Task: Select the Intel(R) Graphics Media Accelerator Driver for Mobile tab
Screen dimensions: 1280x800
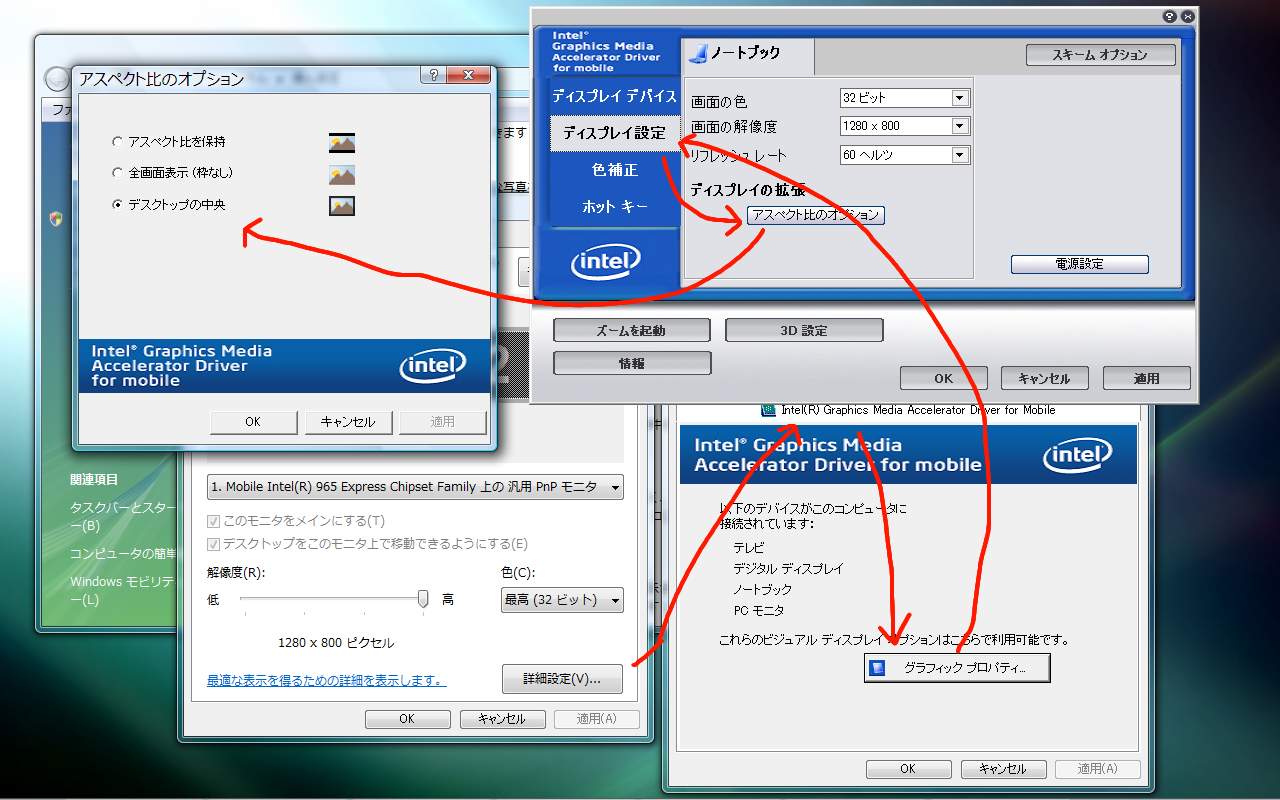Action: click(x=908, y=410)
